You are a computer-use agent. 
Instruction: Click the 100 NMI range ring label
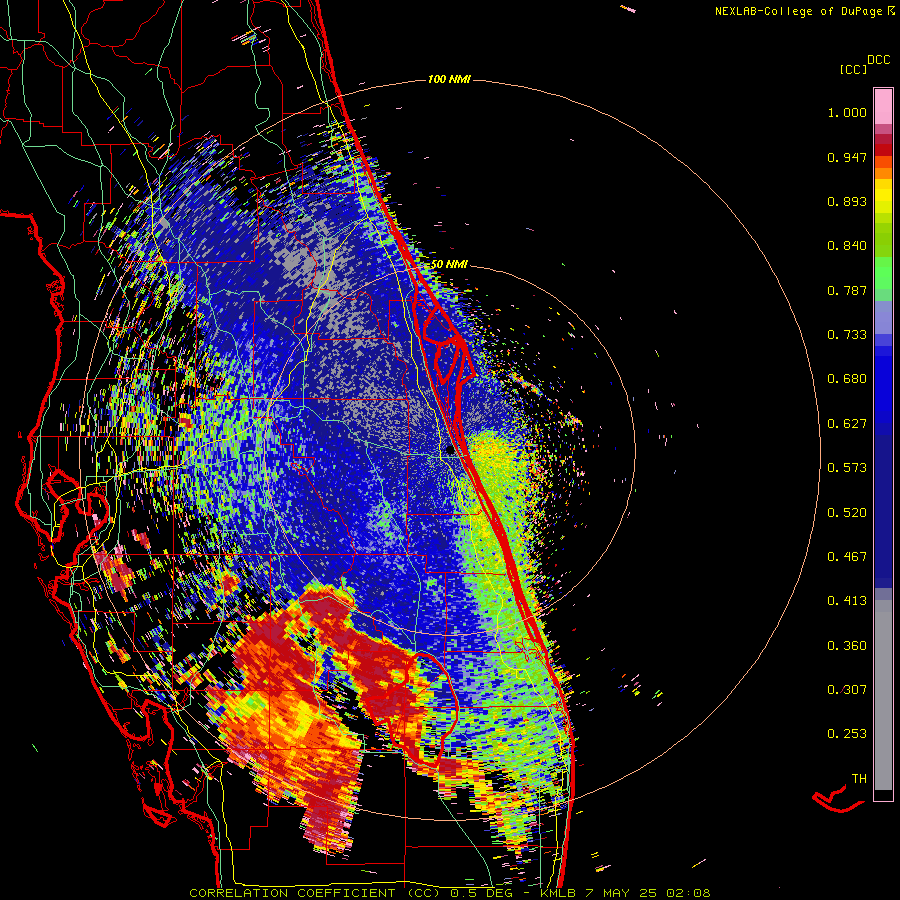(x=449, y=79)
